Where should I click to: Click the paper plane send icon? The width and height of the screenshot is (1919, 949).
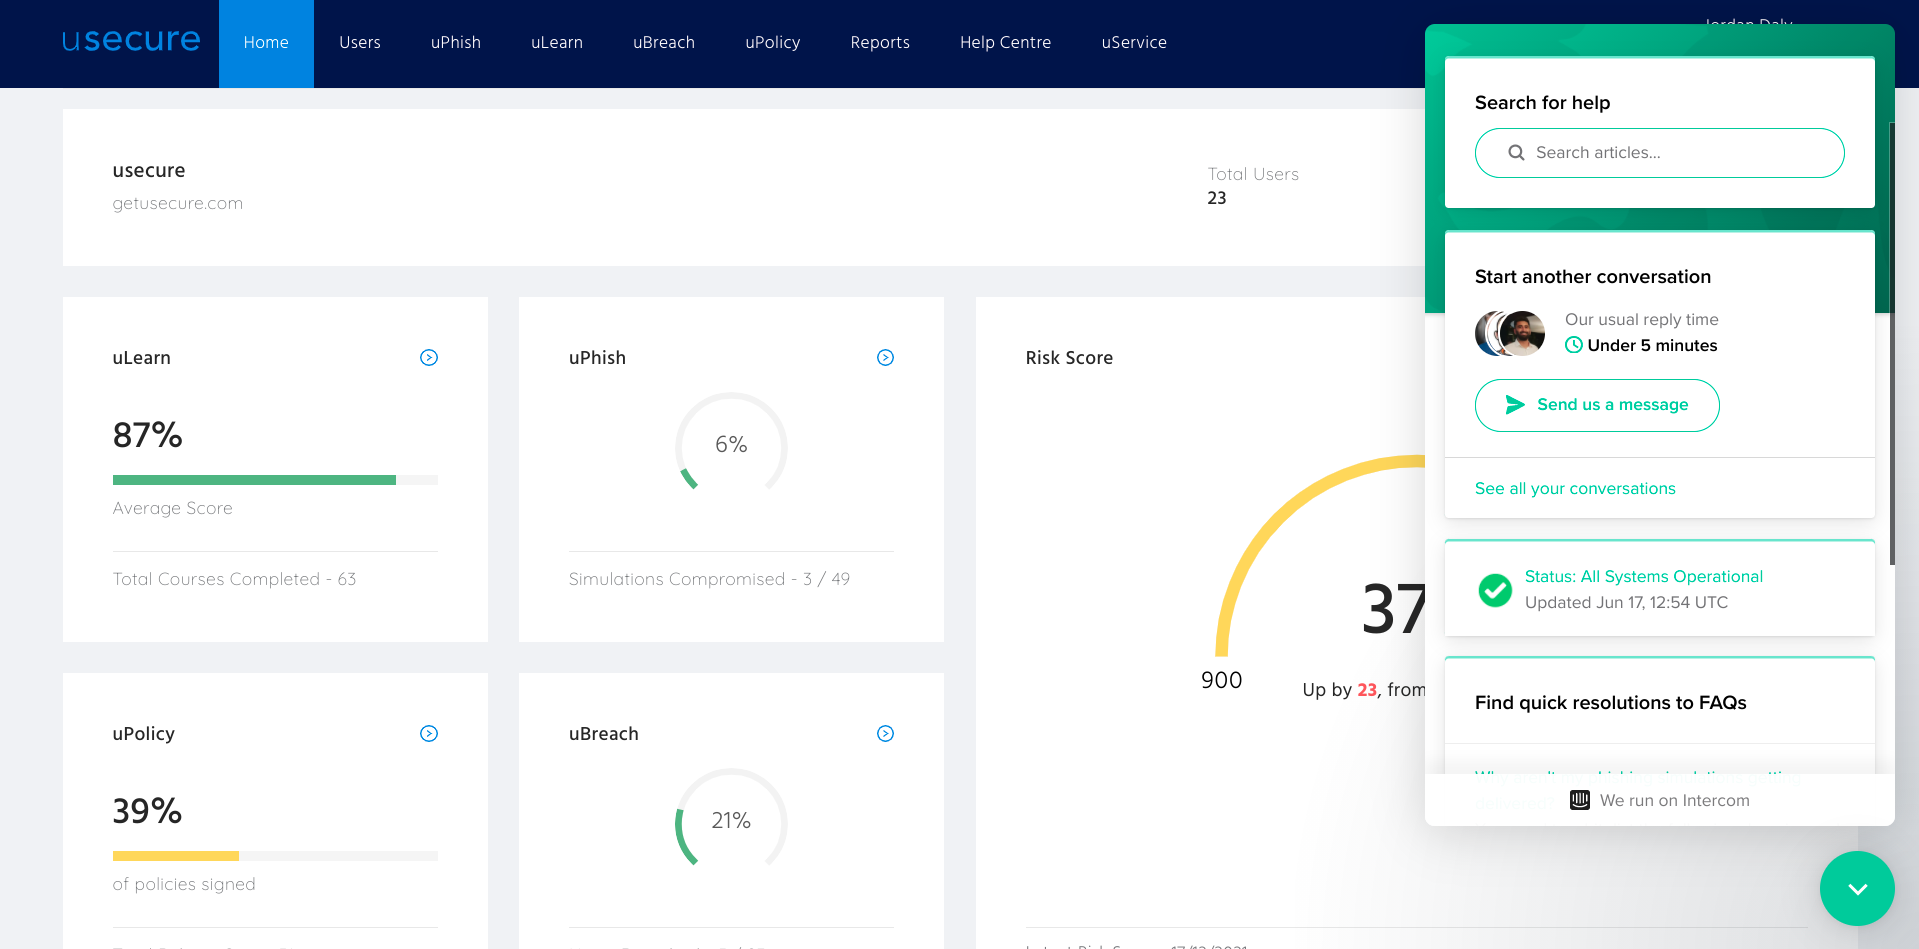tap(1516, 405)
